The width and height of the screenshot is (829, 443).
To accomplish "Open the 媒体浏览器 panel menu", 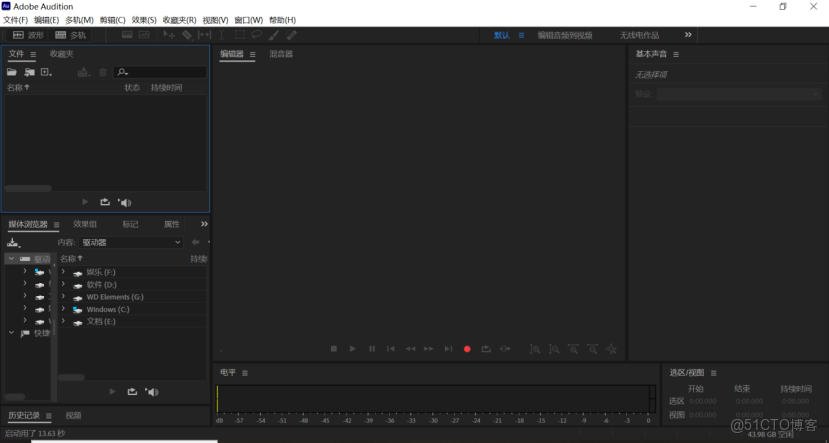I will tap(57, 225).
